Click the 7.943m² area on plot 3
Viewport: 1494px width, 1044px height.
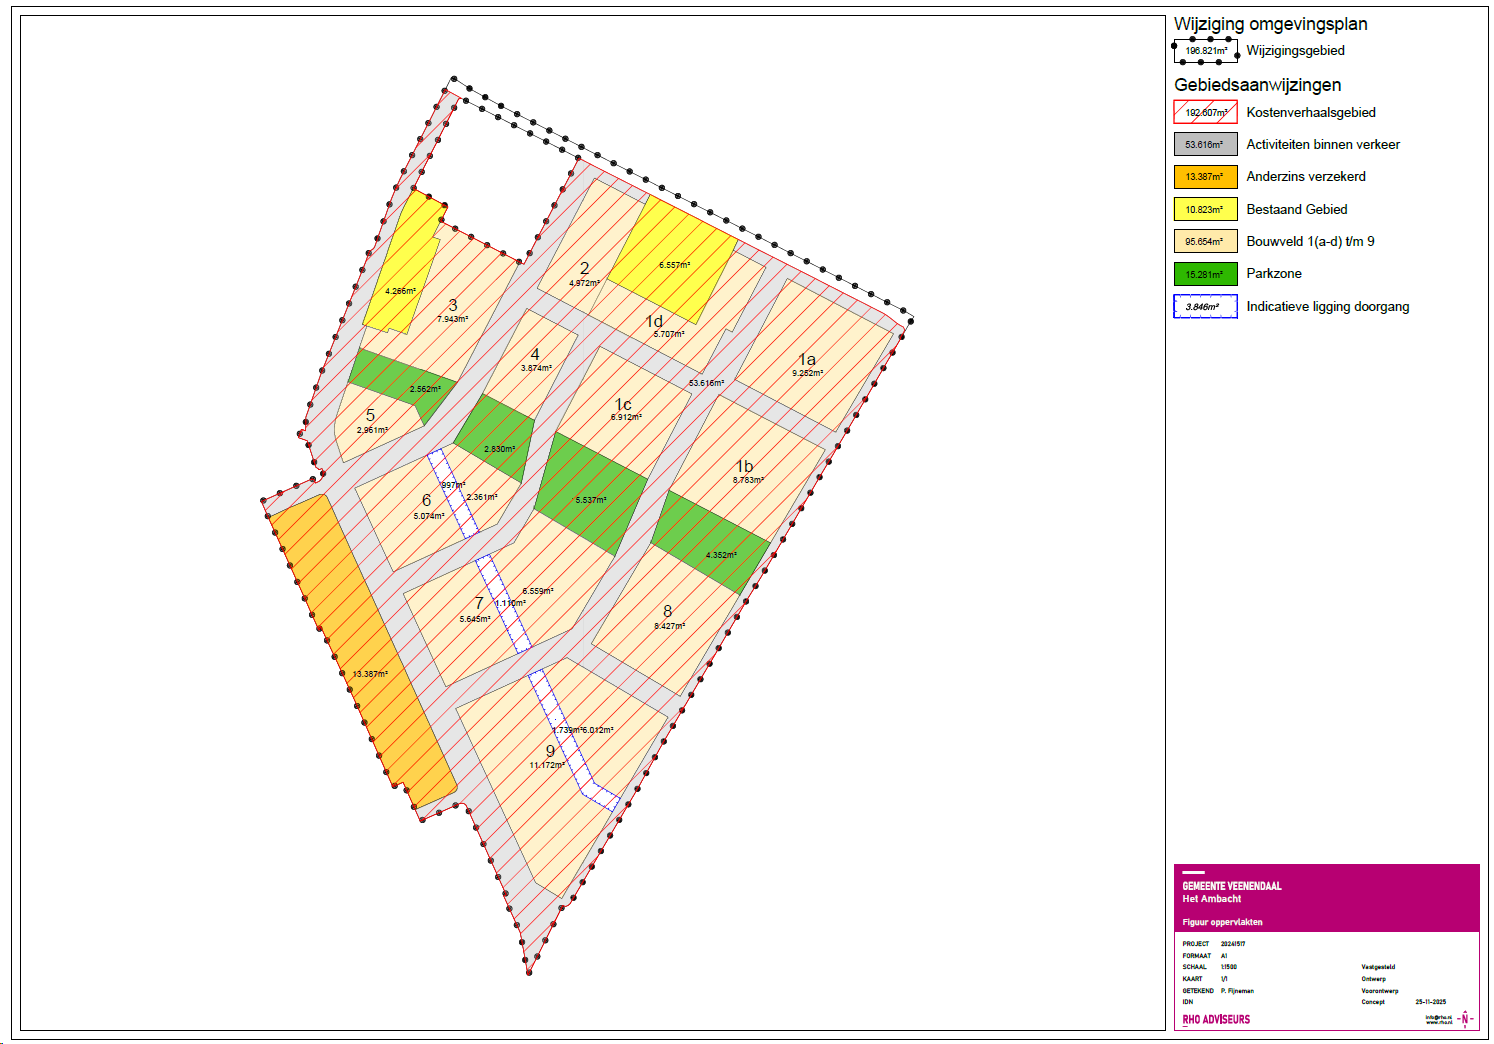pos(452,319)
